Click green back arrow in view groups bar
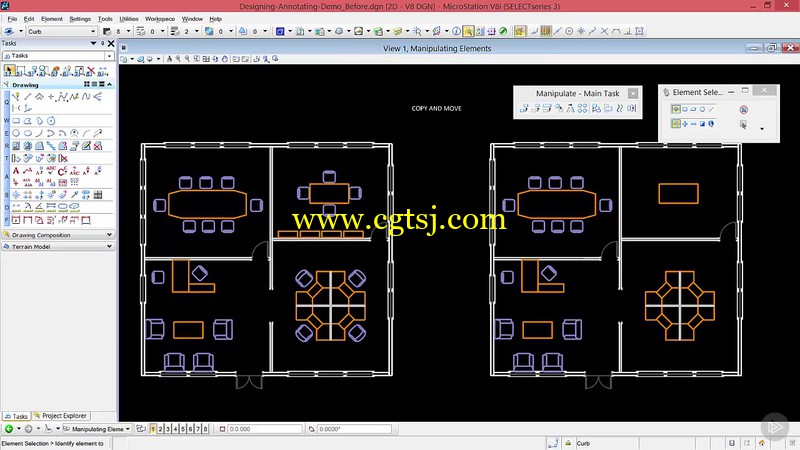This screenshot has height=450, width=800. click(9, 429)
